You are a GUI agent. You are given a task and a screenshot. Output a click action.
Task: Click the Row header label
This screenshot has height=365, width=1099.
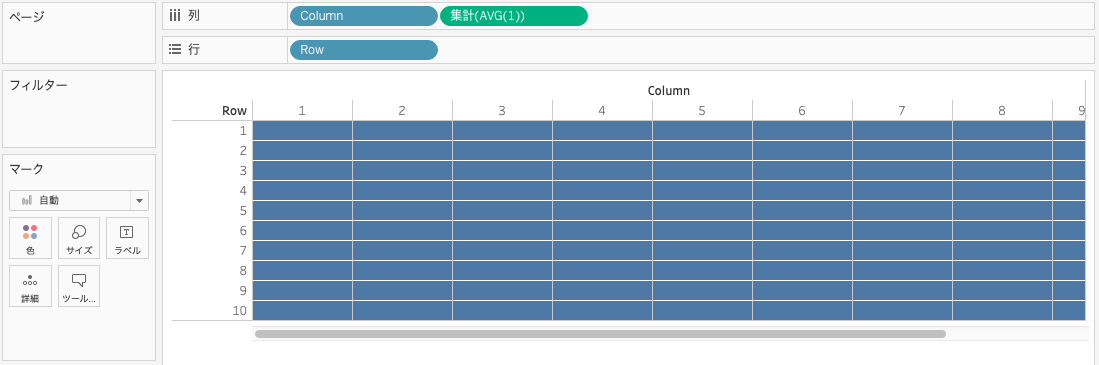click(234, 111)
